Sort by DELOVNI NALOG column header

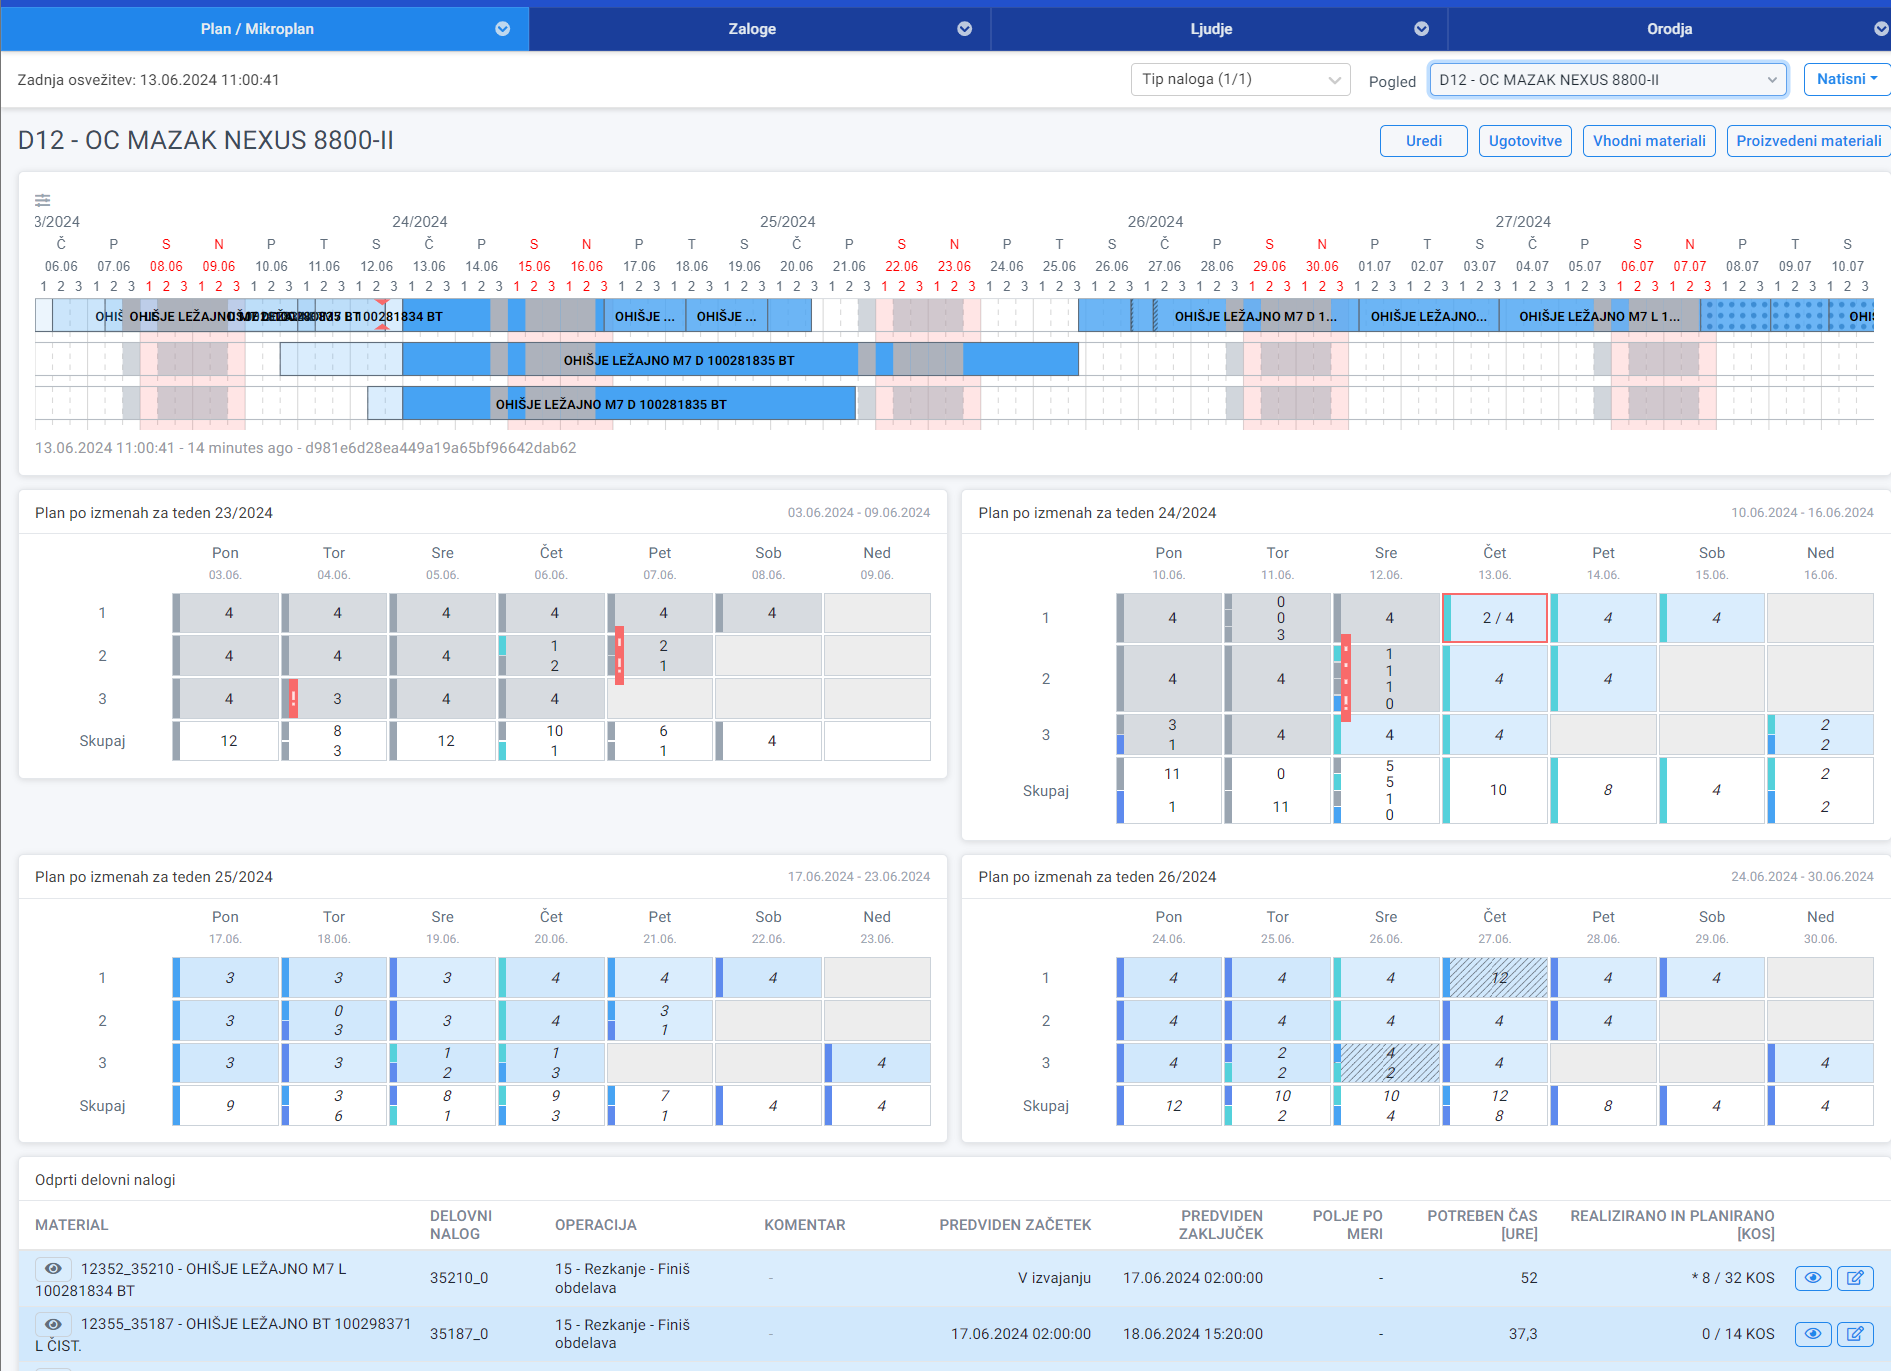click(461, 1225)
